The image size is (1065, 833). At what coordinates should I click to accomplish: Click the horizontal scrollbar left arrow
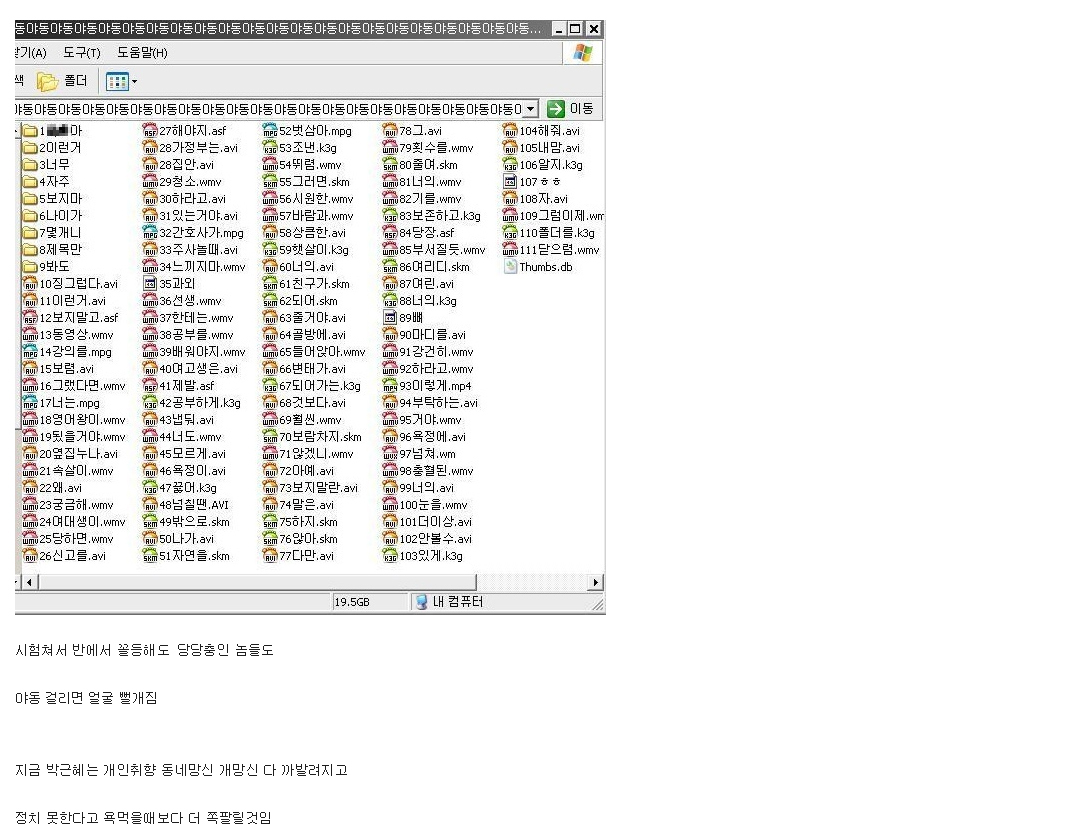coord(29,582)
